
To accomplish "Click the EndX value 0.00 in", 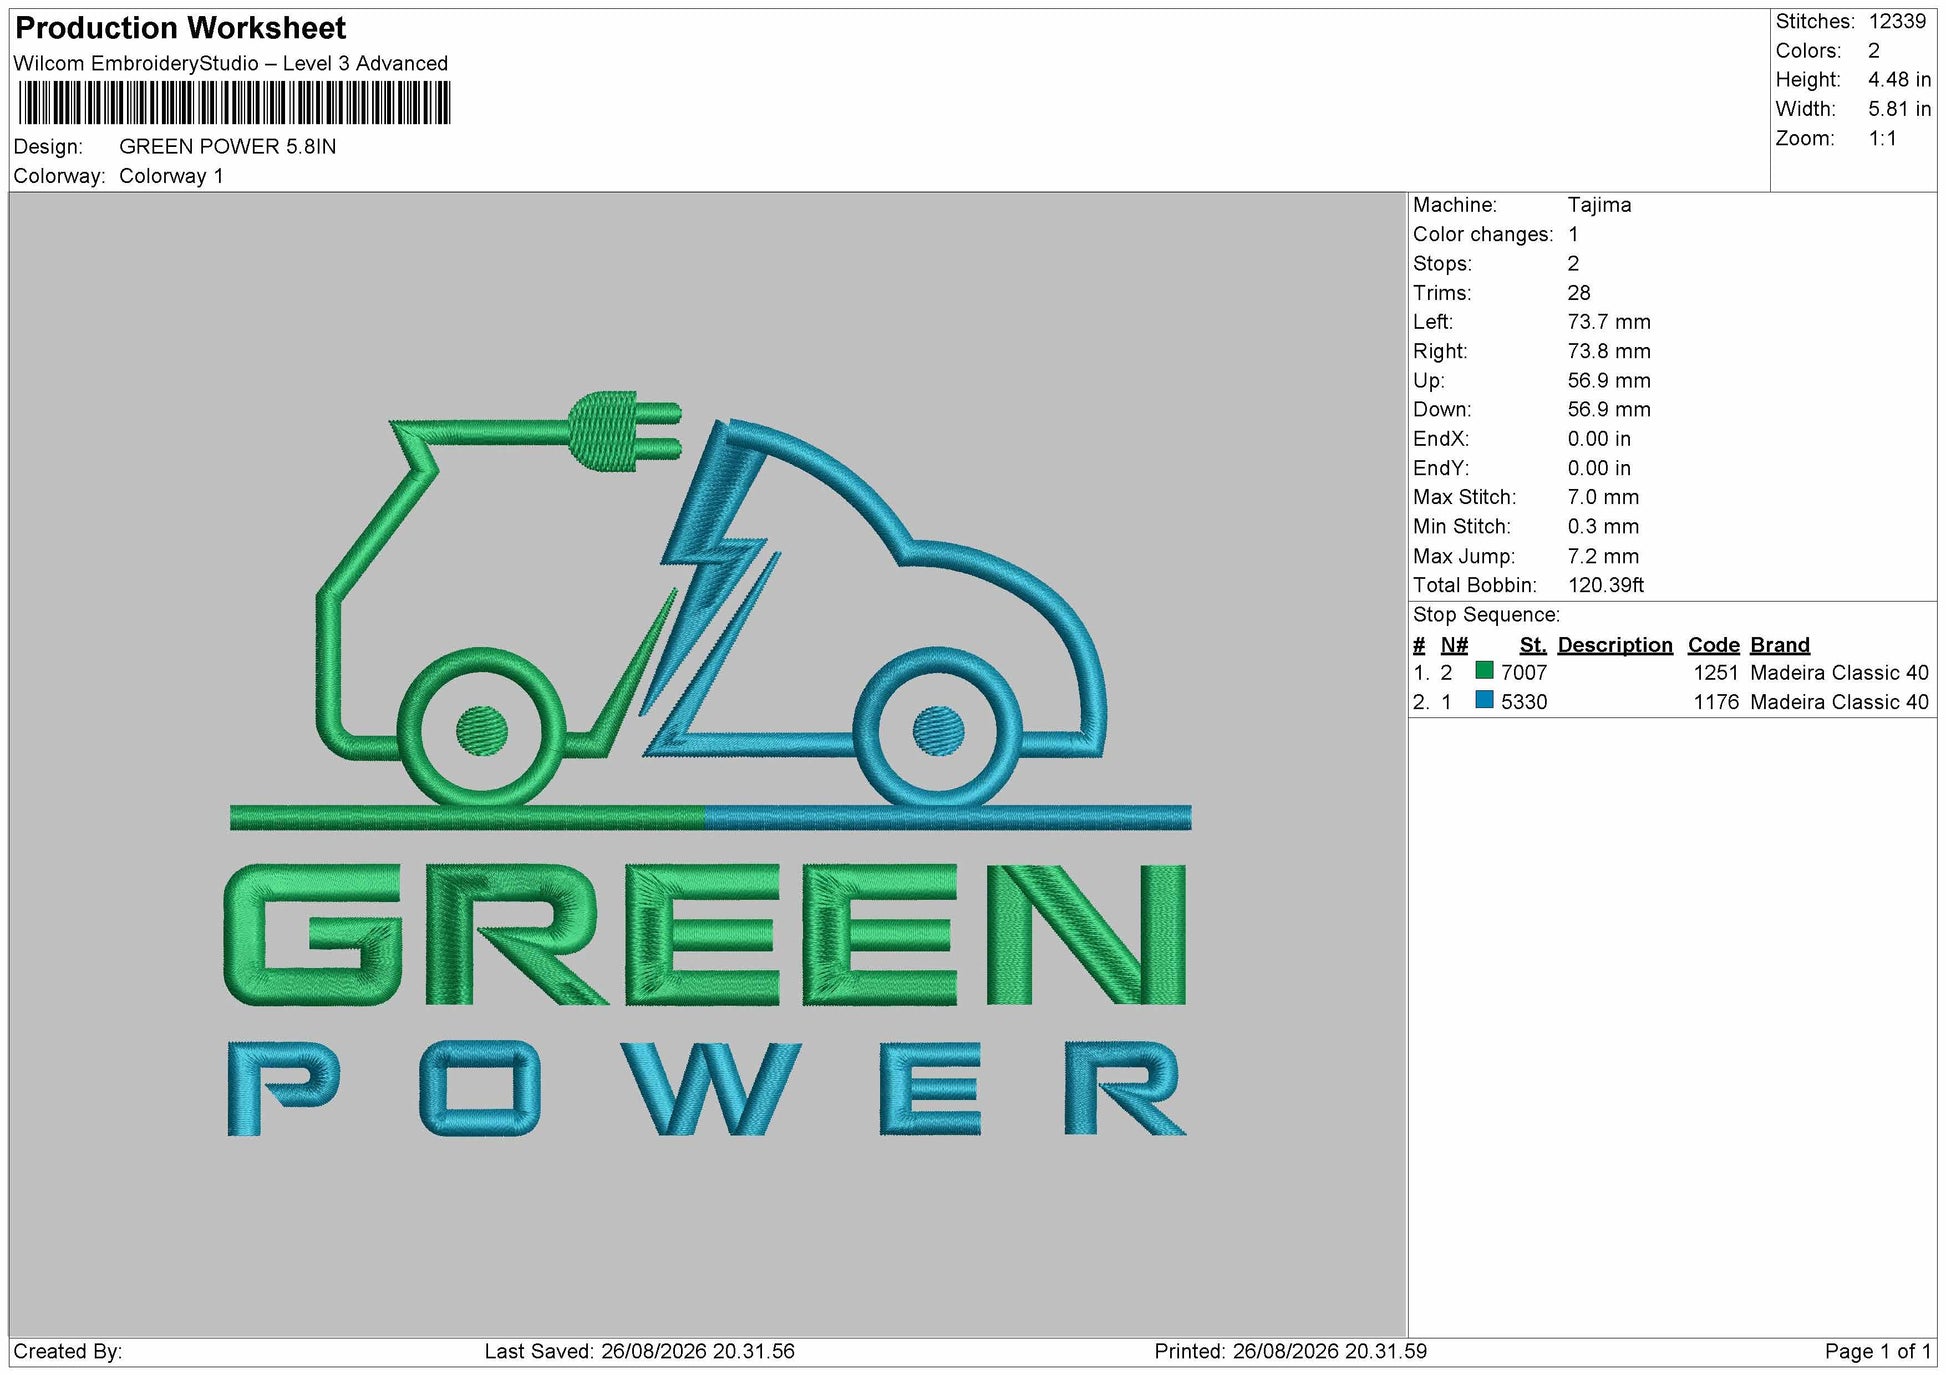I will (x=1599, y=439).
